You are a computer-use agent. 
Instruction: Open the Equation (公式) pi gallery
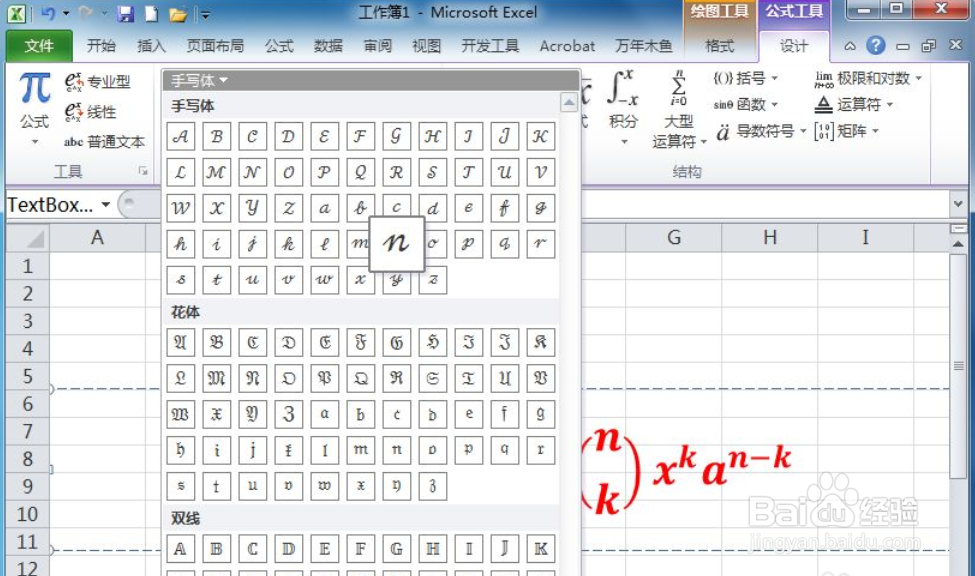click(x=34, y=108)
